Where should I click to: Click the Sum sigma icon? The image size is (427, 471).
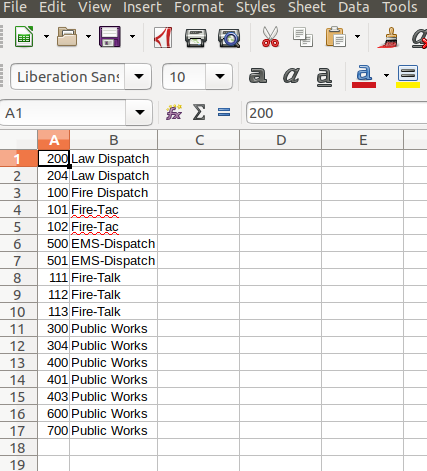pos(199,112)
